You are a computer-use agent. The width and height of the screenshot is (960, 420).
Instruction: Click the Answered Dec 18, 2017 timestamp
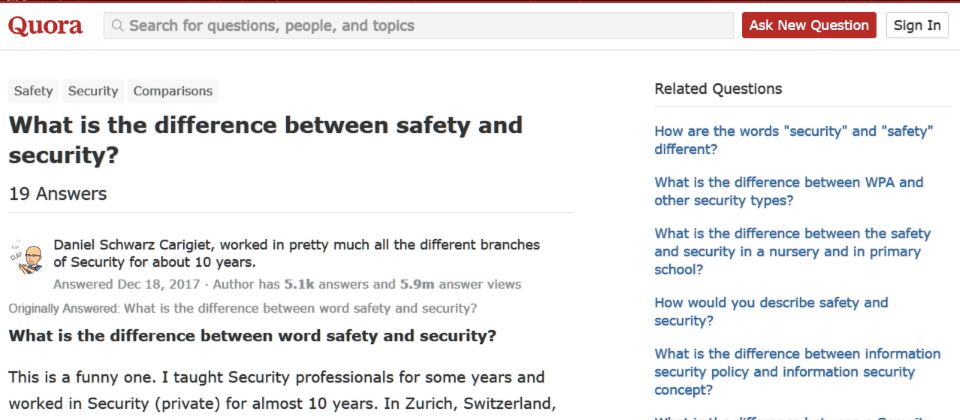point(127,284)
